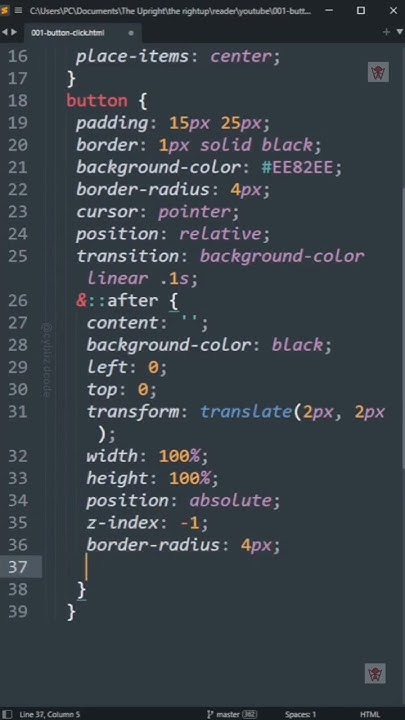Viewport: 405px width, 720px height.
Task: Click the Line 37, Column 5 indicator
Action: 50,714
